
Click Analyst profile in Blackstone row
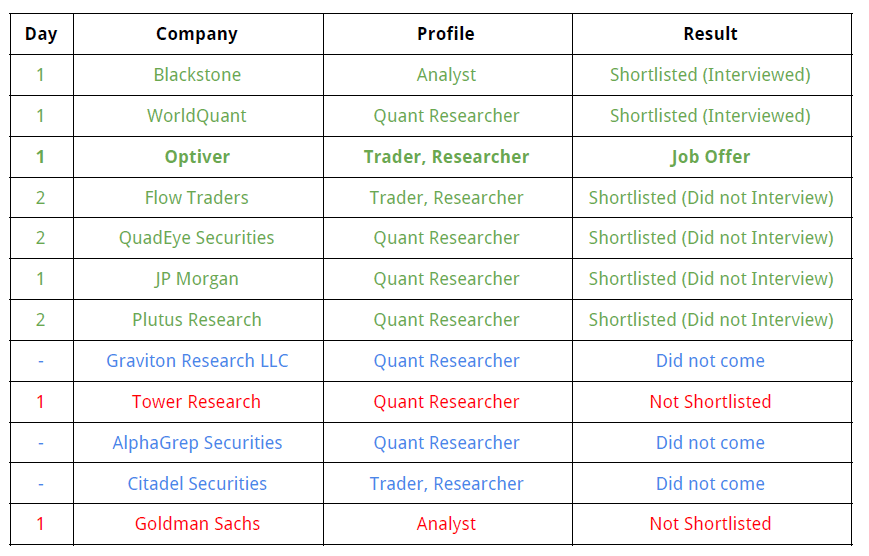coord(446,75)
